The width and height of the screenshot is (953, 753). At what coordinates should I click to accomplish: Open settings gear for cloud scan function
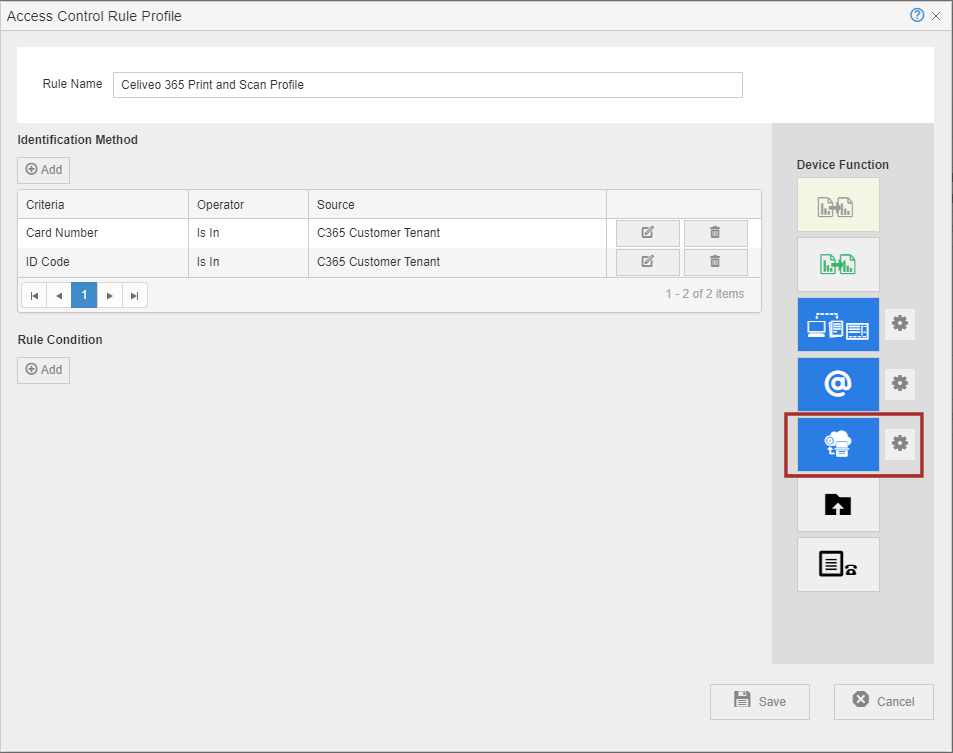point(900,443)
